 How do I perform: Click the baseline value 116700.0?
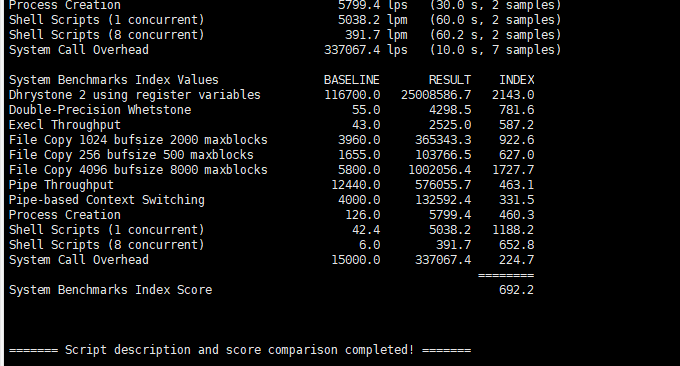352,95
